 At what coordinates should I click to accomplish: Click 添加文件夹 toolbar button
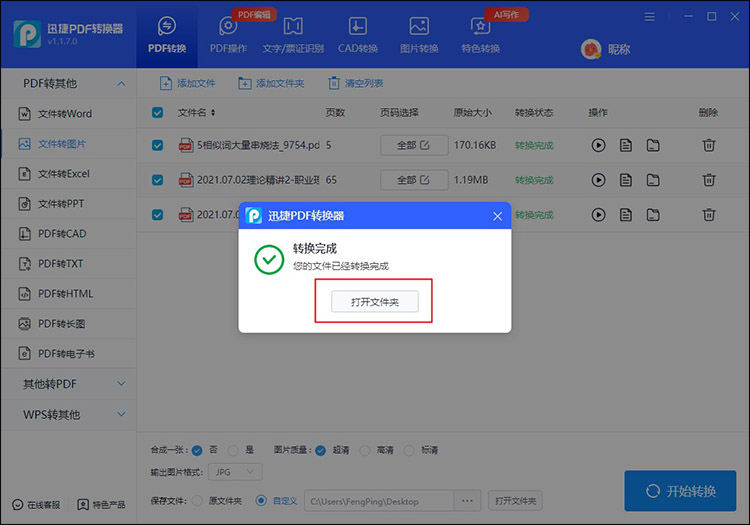click(271, 83)
